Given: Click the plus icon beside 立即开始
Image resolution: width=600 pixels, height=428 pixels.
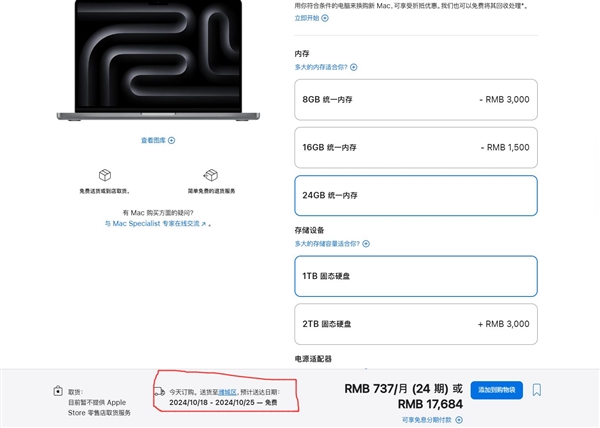Looking at the screenshot, I should point(330,18).
